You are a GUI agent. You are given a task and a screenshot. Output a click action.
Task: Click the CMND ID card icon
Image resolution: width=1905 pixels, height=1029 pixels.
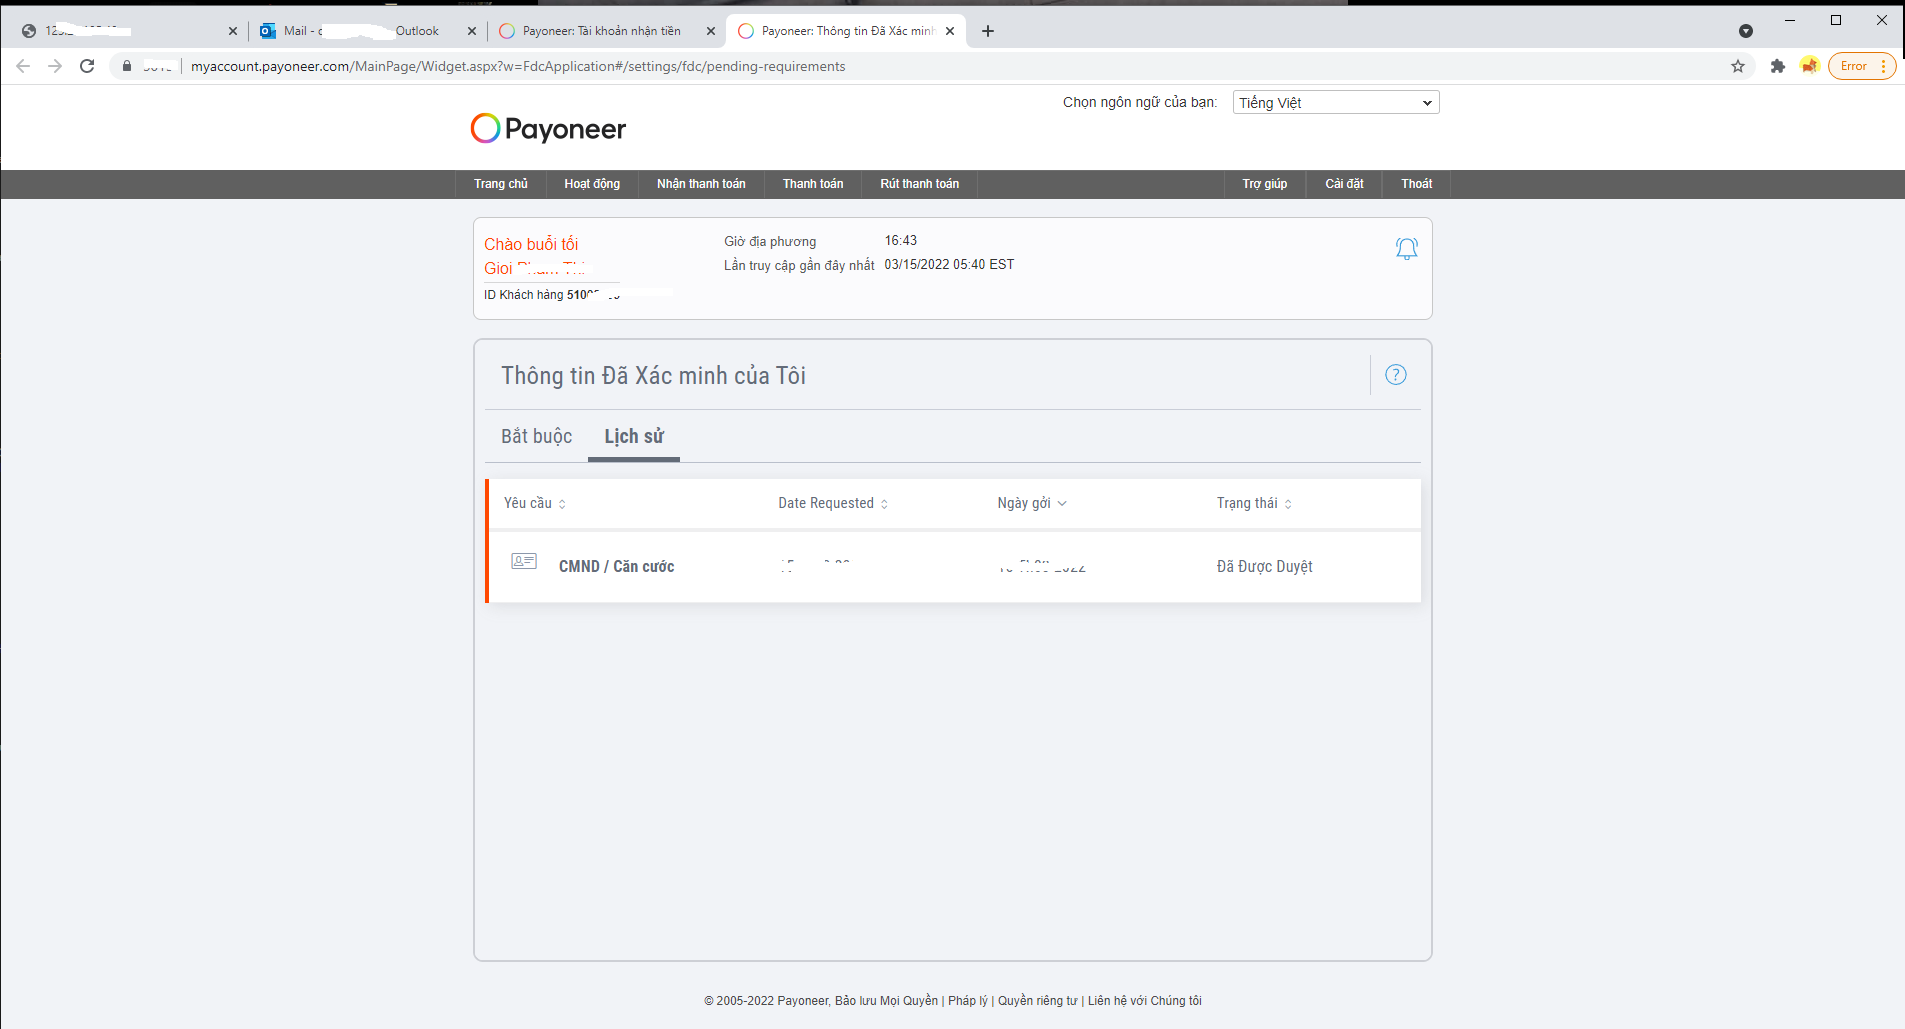click(524, 561)
